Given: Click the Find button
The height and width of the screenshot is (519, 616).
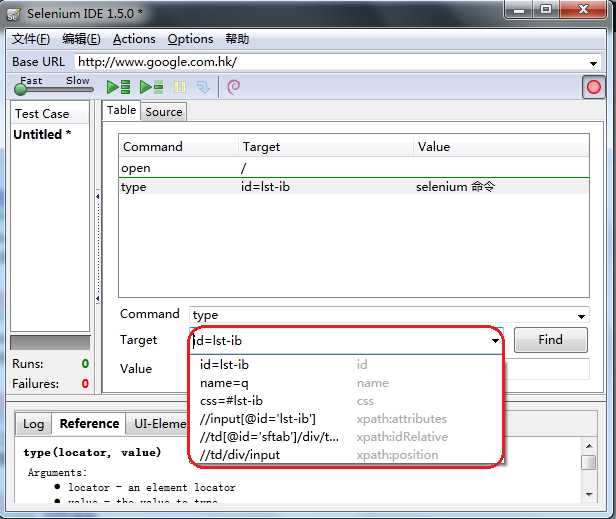Looking at the screenshot, I should tap(551, 339).
